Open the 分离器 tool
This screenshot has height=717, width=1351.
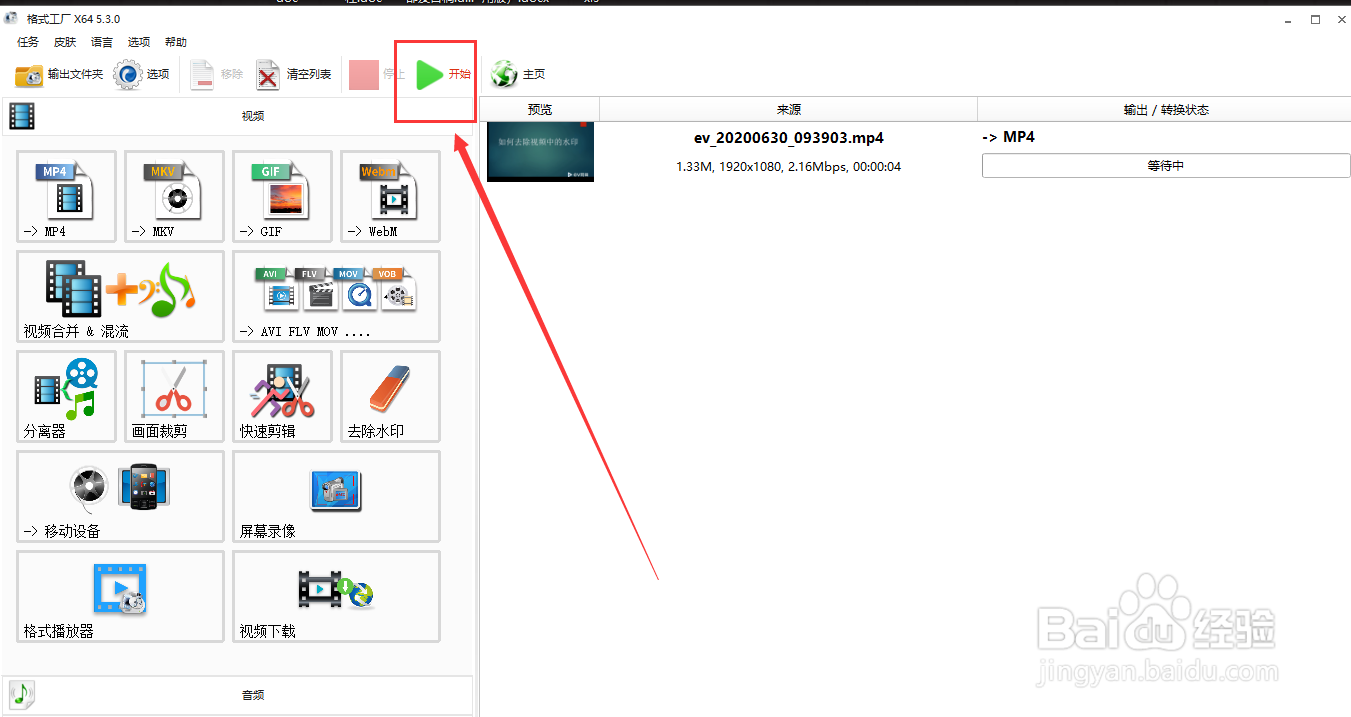pyautogui.click(x=66, y=396)
